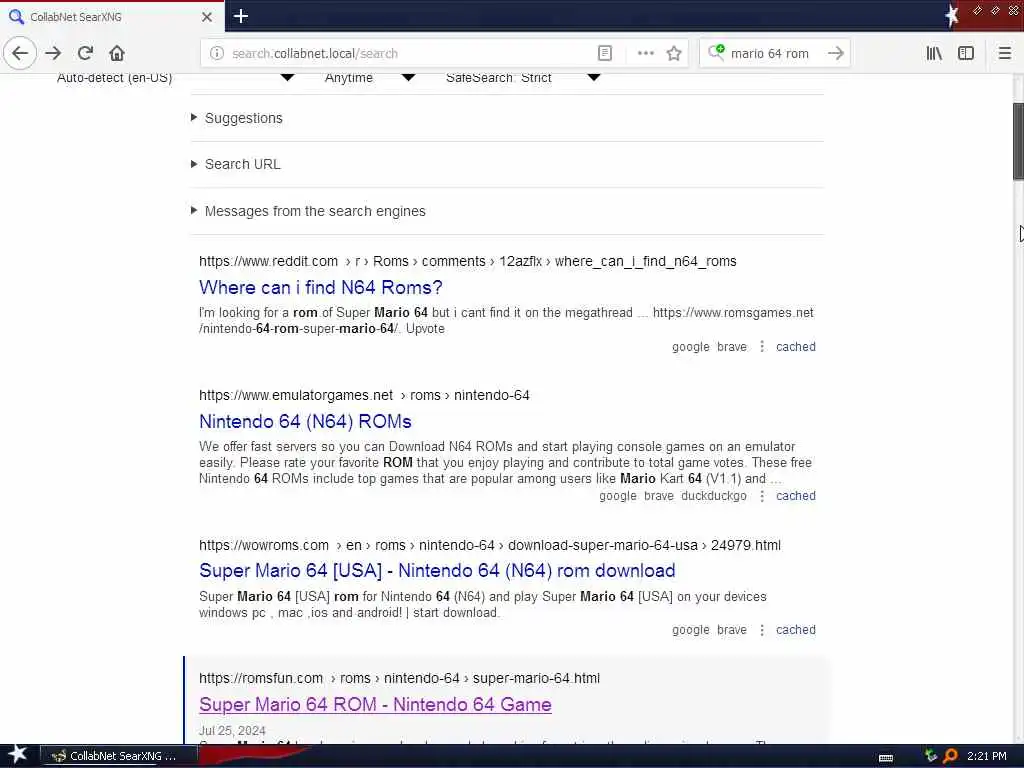
Task: Open the star start menu in taskbar
Action: 18,755
